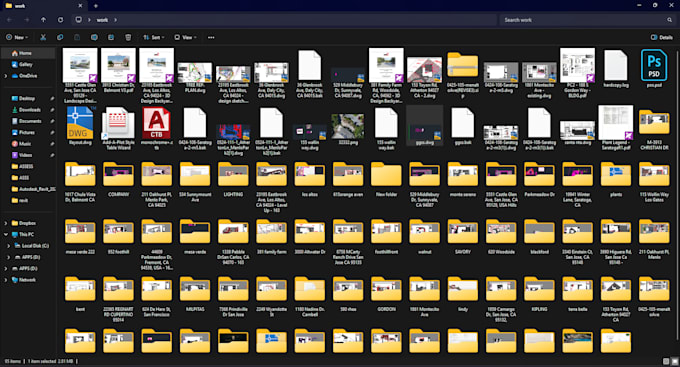Click the work breadcrumb in address bar
680x367 pixels.
102,20
